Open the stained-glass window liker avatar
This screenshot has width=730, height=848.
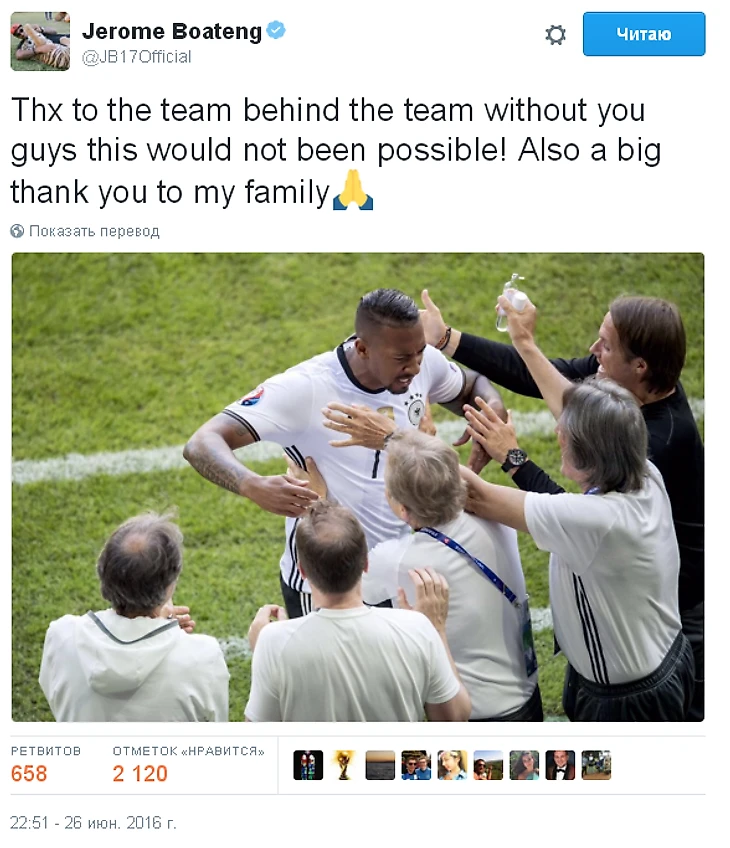[308, 765]
